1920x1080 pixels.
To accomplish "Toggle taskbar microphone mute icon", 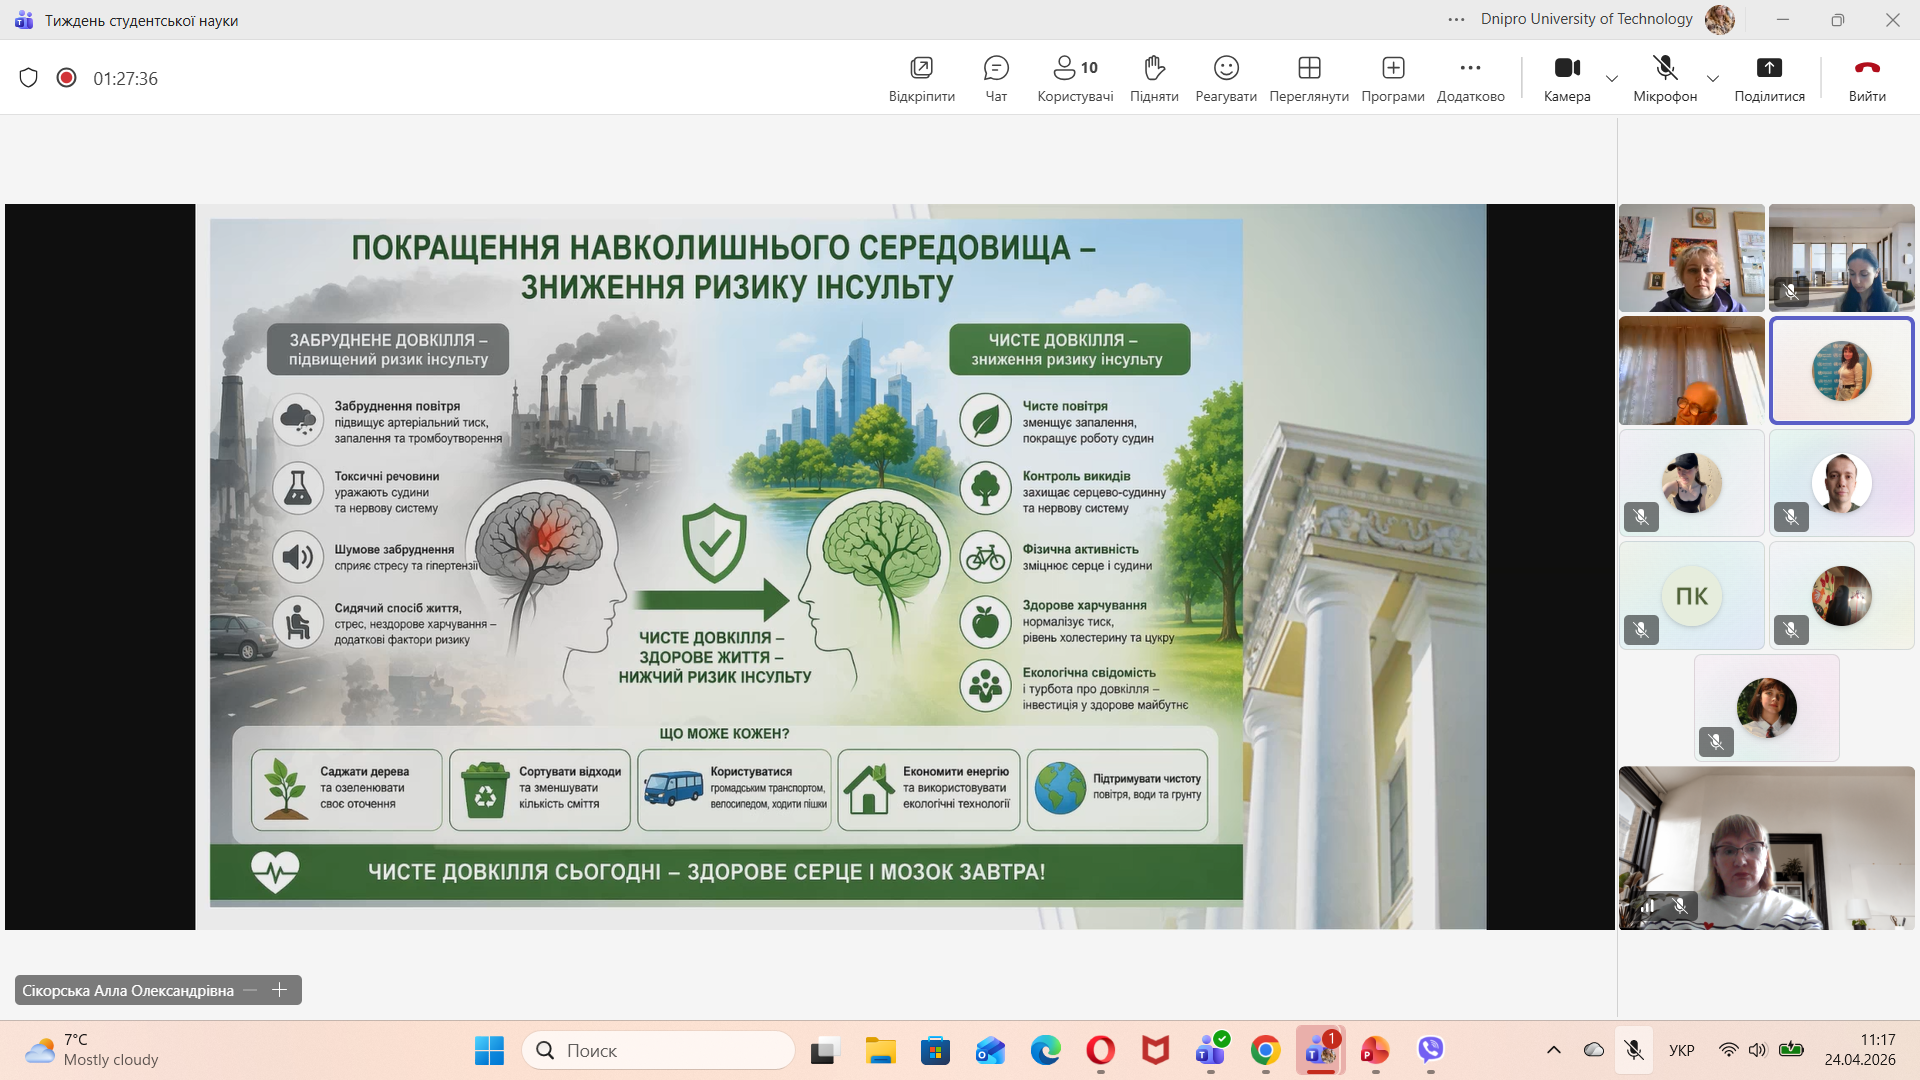I will click(x=1634, y=1050).
